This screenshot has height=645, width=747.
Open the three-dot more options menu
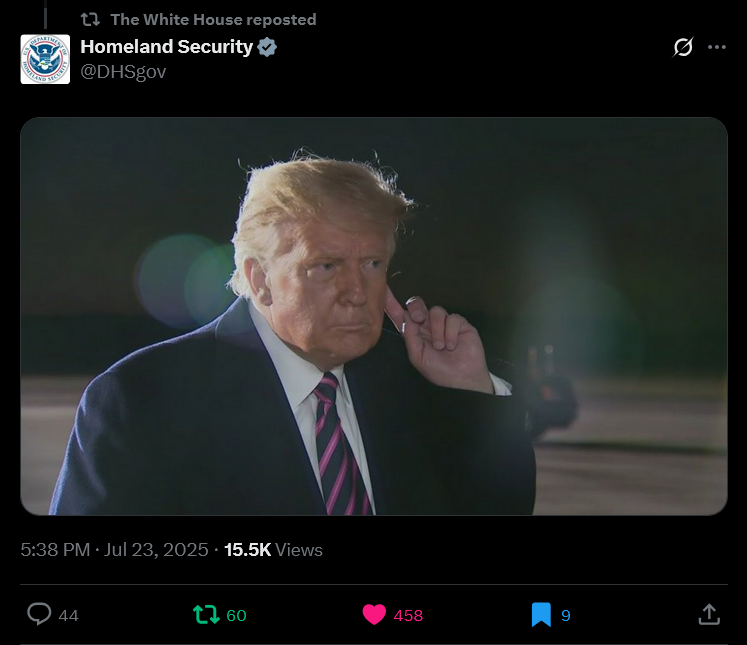pyautogui.click(x=717, y=47)
